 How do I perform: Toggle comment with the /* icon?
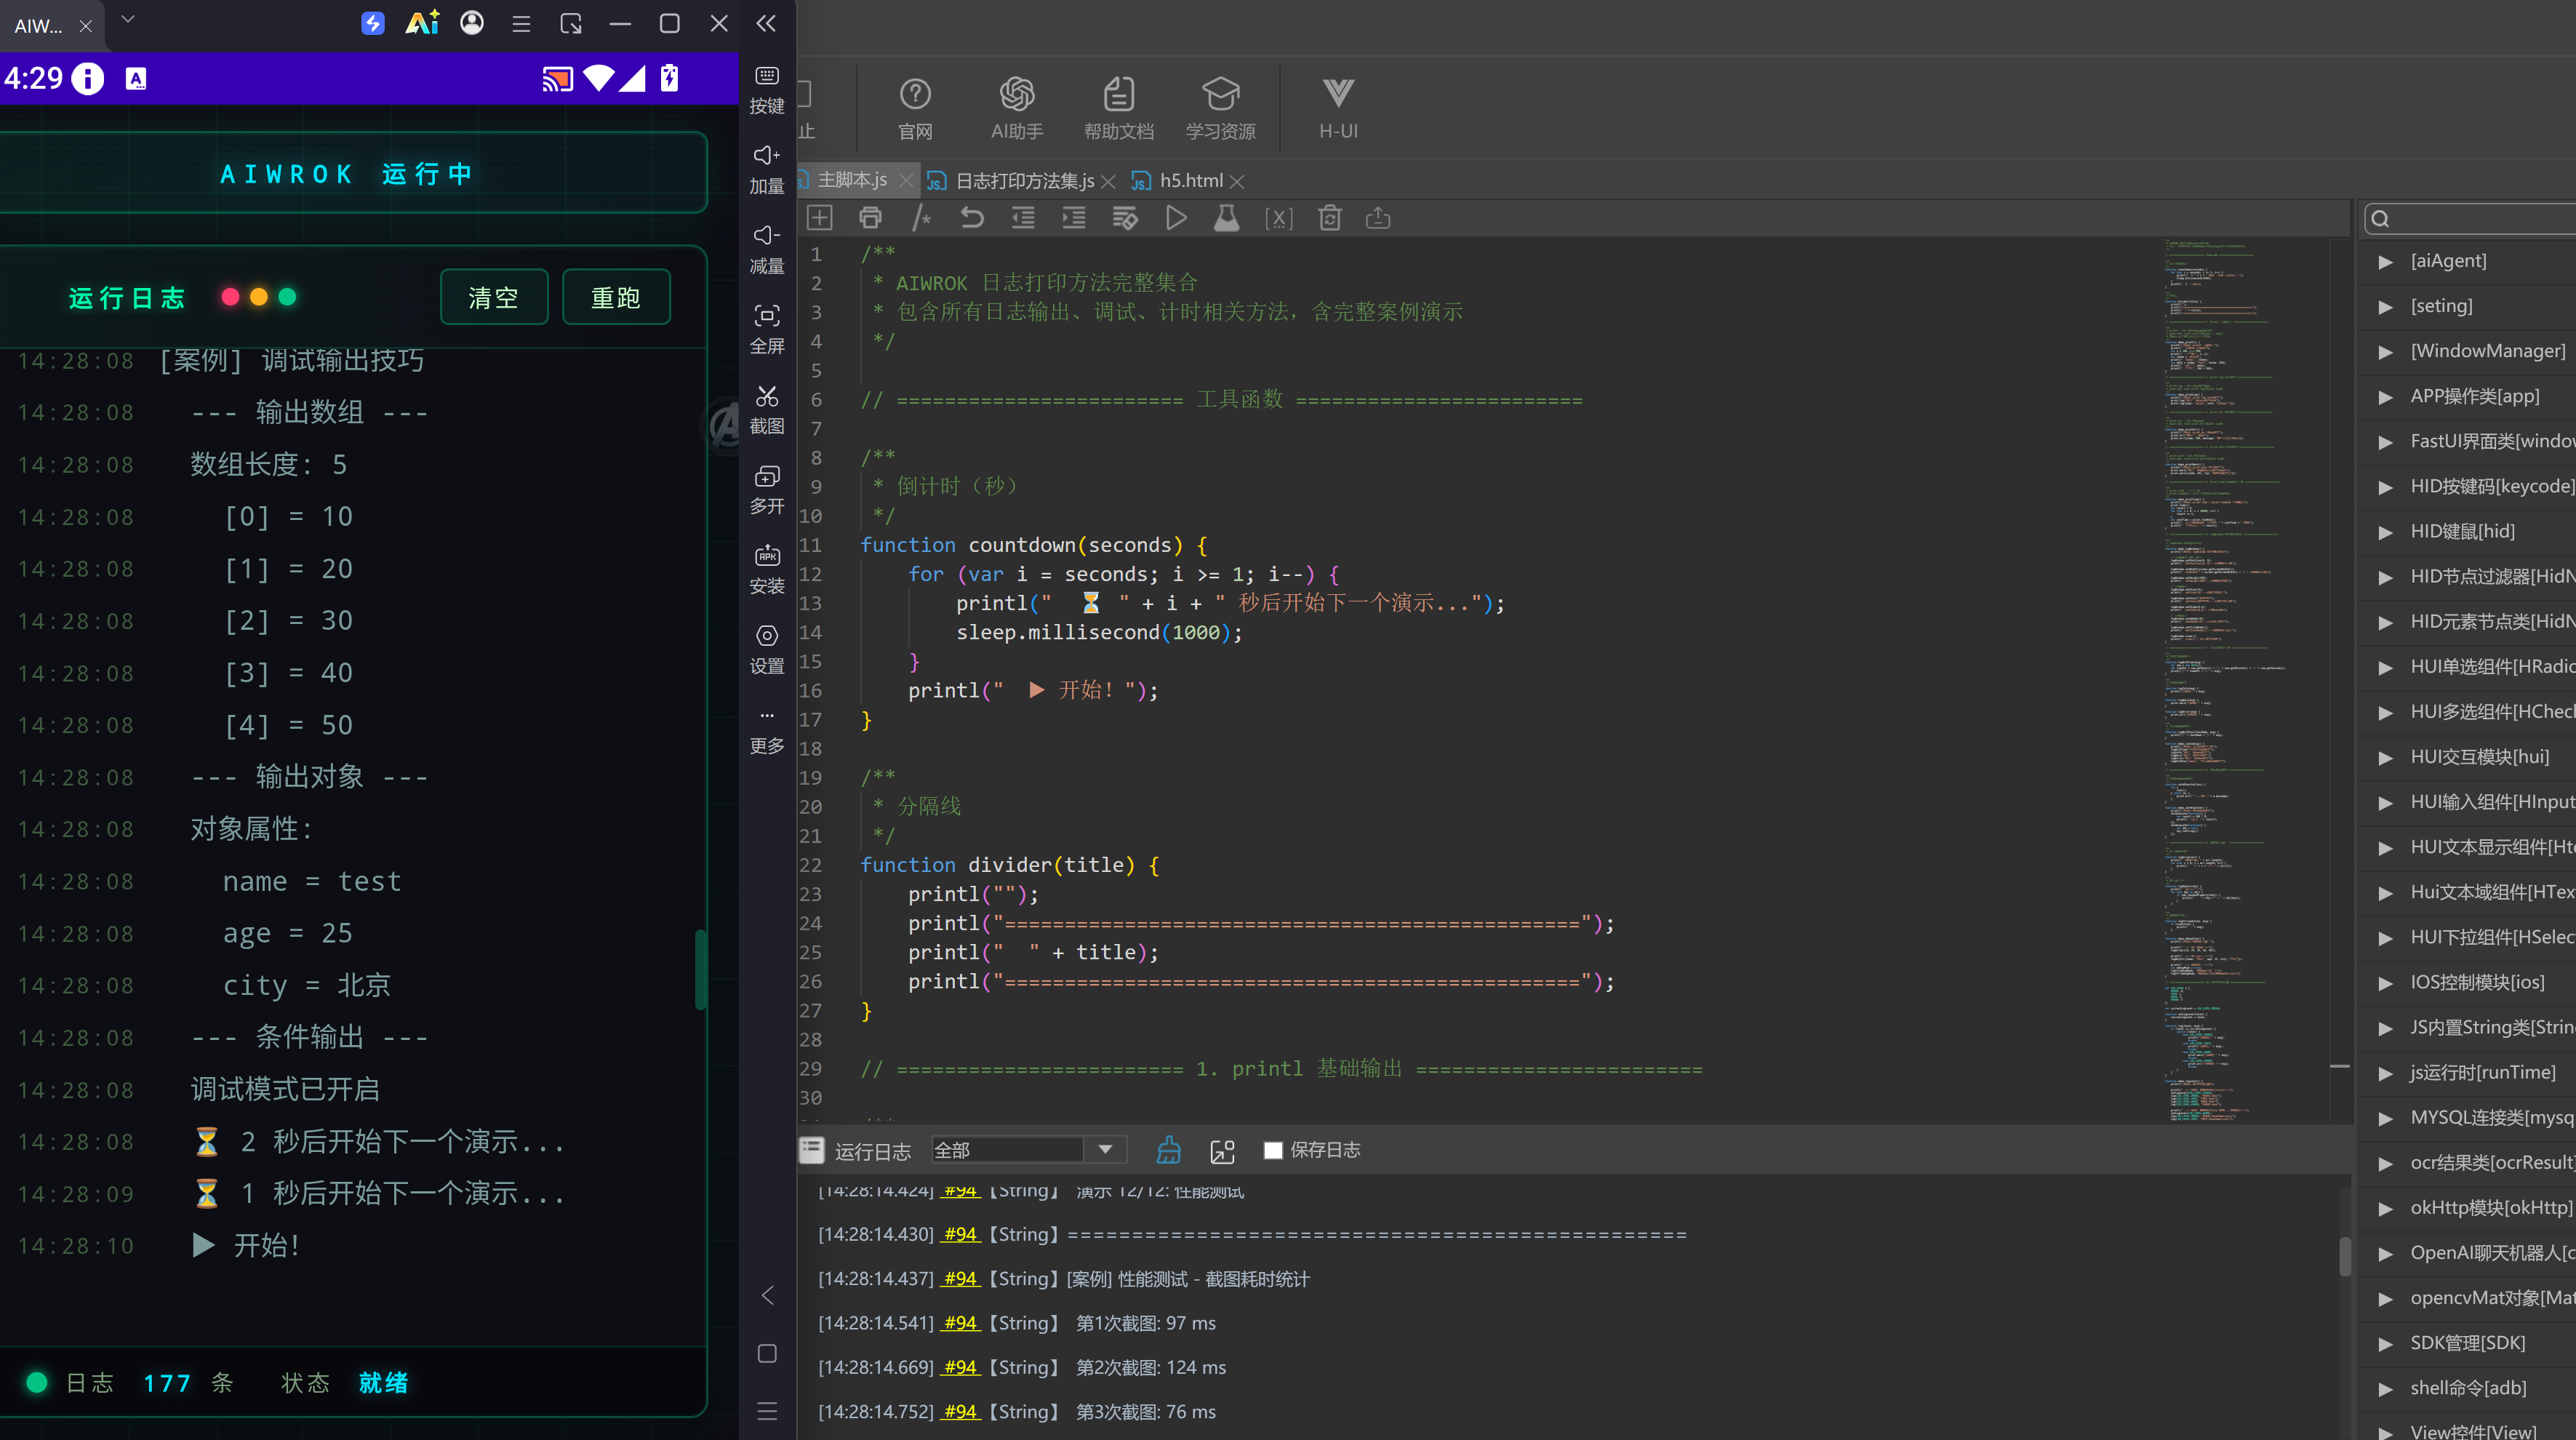[921, 218]
